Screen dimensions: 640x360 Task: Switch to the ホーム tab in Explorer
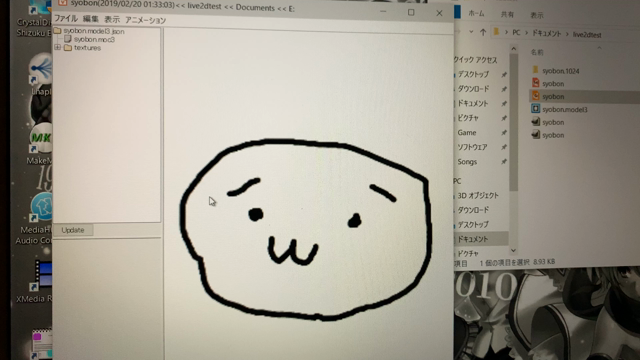tap(476, 13)
